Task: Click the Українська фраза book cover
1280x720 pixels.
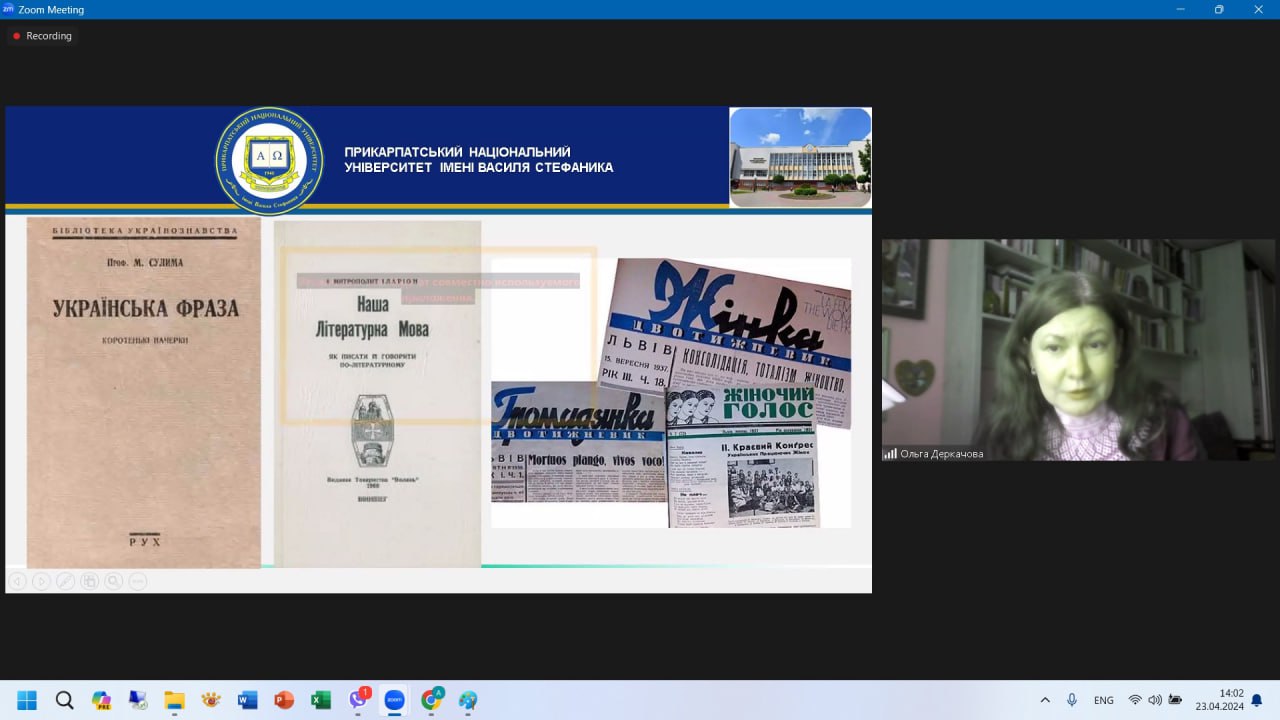Action: point(144,392)
